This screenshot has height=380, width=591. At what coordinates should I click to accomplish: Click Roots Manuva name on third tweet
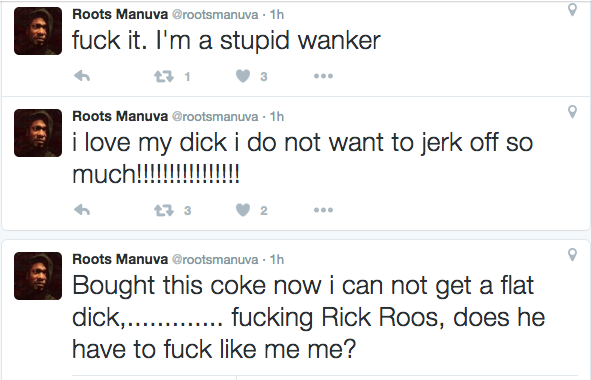tap(120, 259)
